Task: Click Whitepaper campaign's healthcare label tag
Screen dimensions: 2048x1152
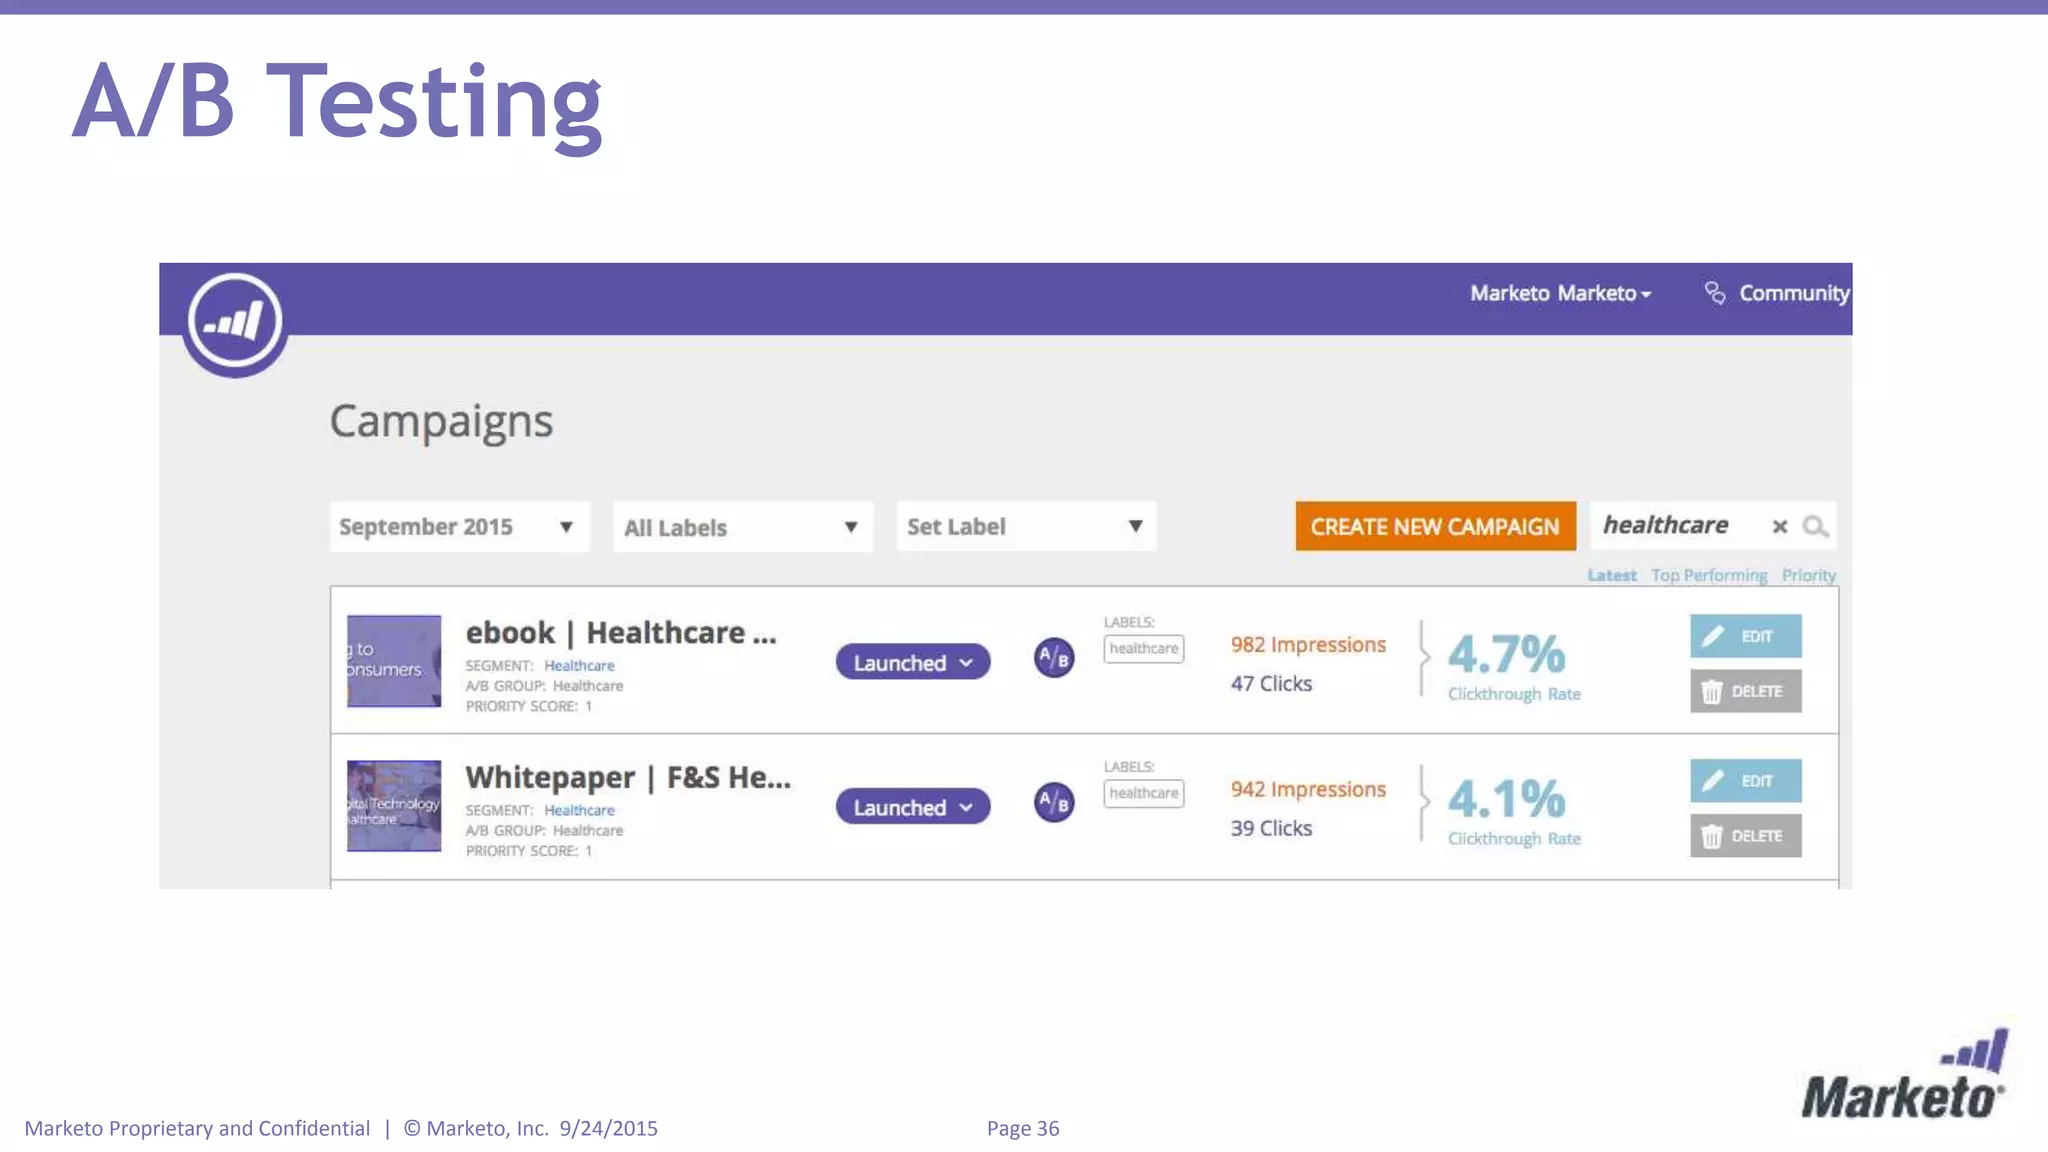Action: pos(1144,794)
